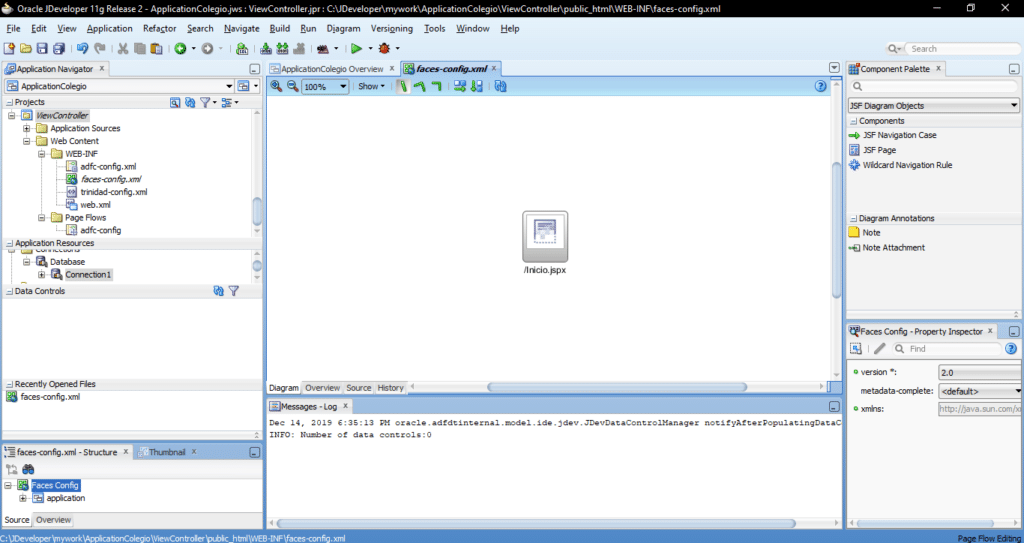Save the current file with Save icon

(42, 48)
